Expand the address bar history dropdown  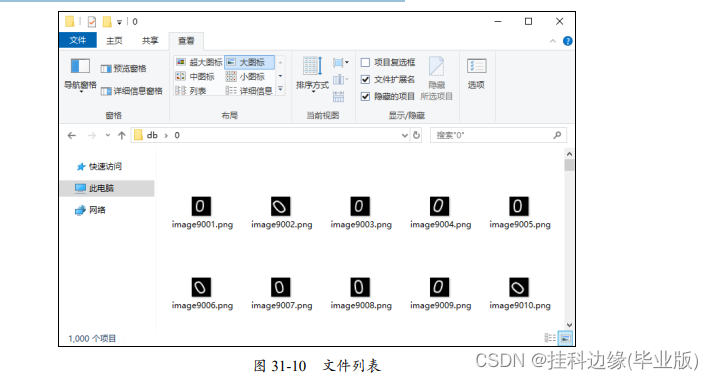[404, 135]
